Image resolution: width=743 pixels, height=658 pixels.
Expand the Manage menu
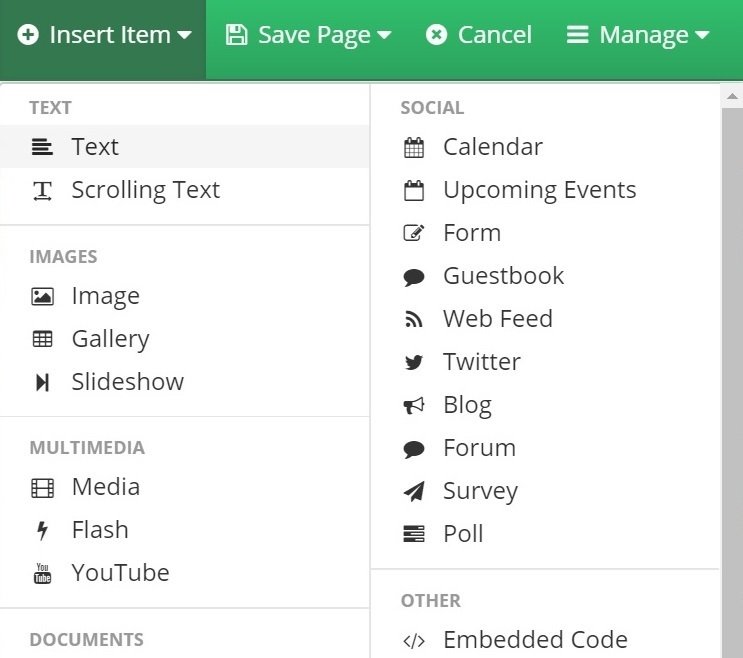(638, 35)
